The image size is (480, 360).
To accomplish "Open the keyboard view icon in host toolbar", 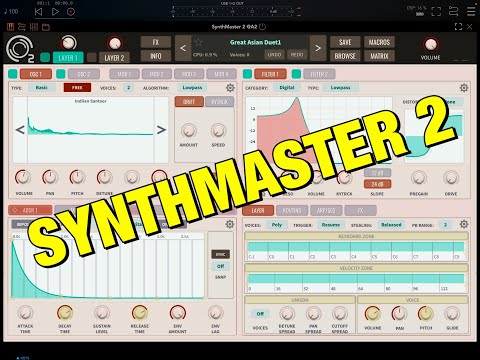I will click(11, 27).
